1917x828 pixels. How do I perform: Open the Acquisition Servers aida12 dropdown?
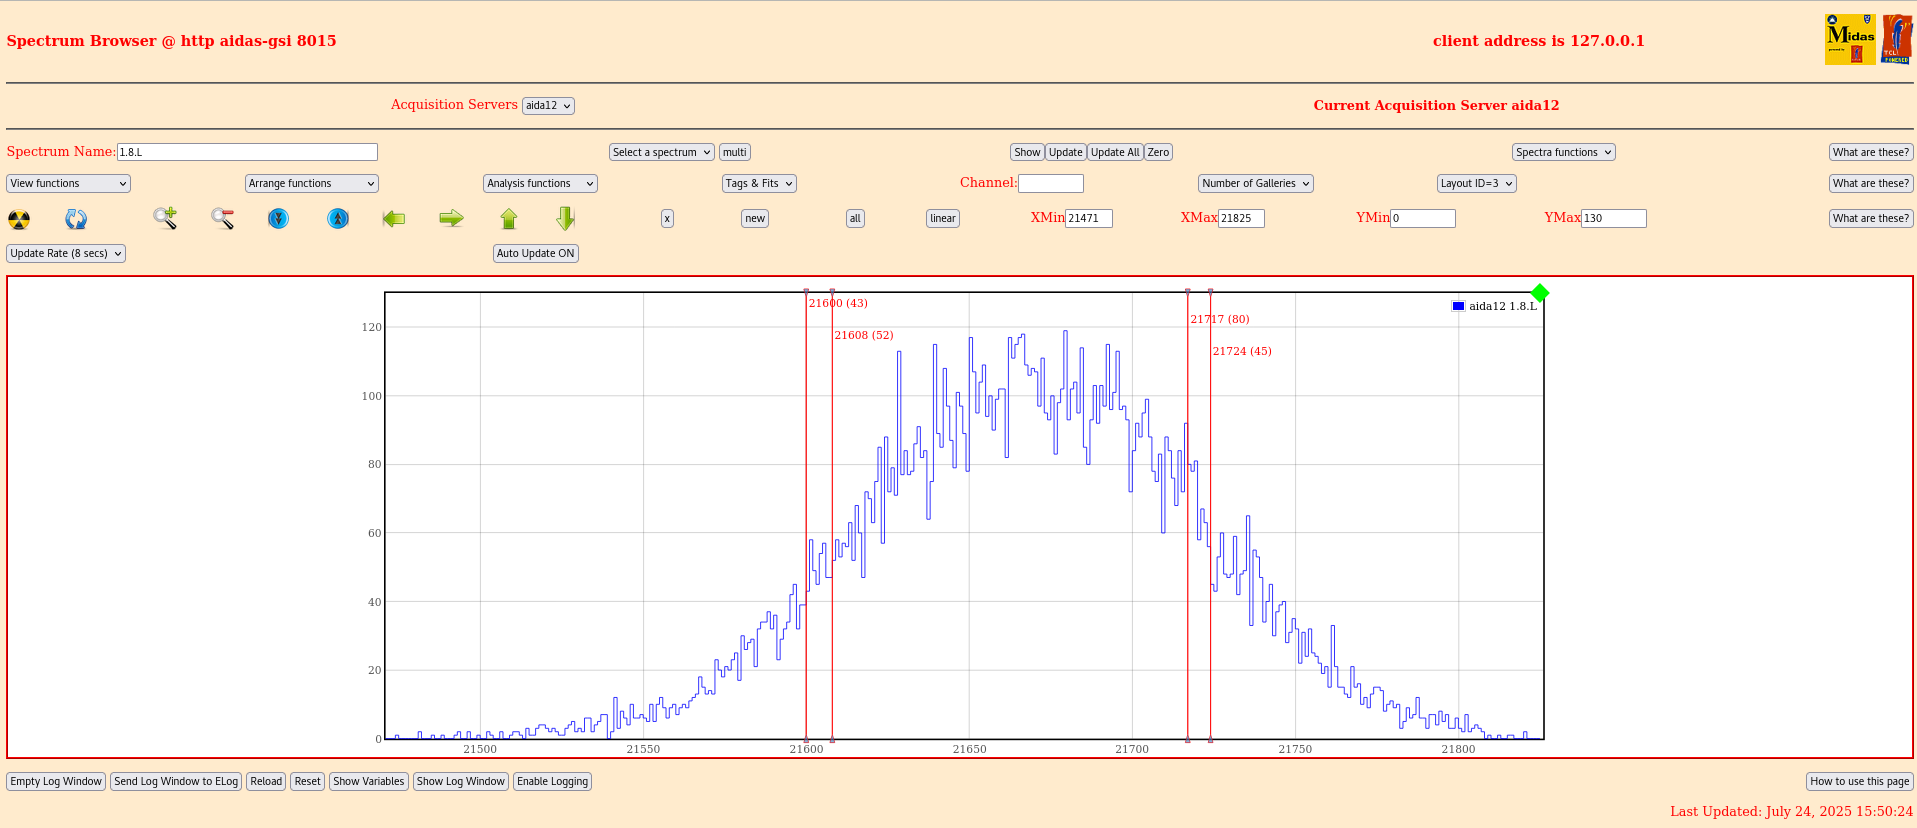pos(548,106)
